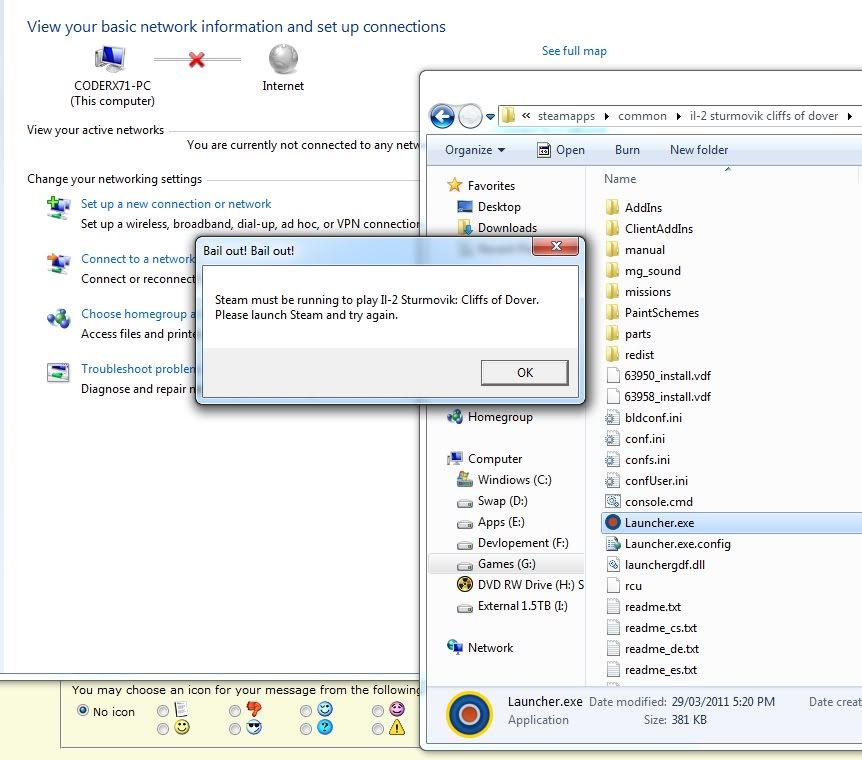Go back in the Explorer window
Viewport: 862px width, 760px height.
tap(442, 116)
